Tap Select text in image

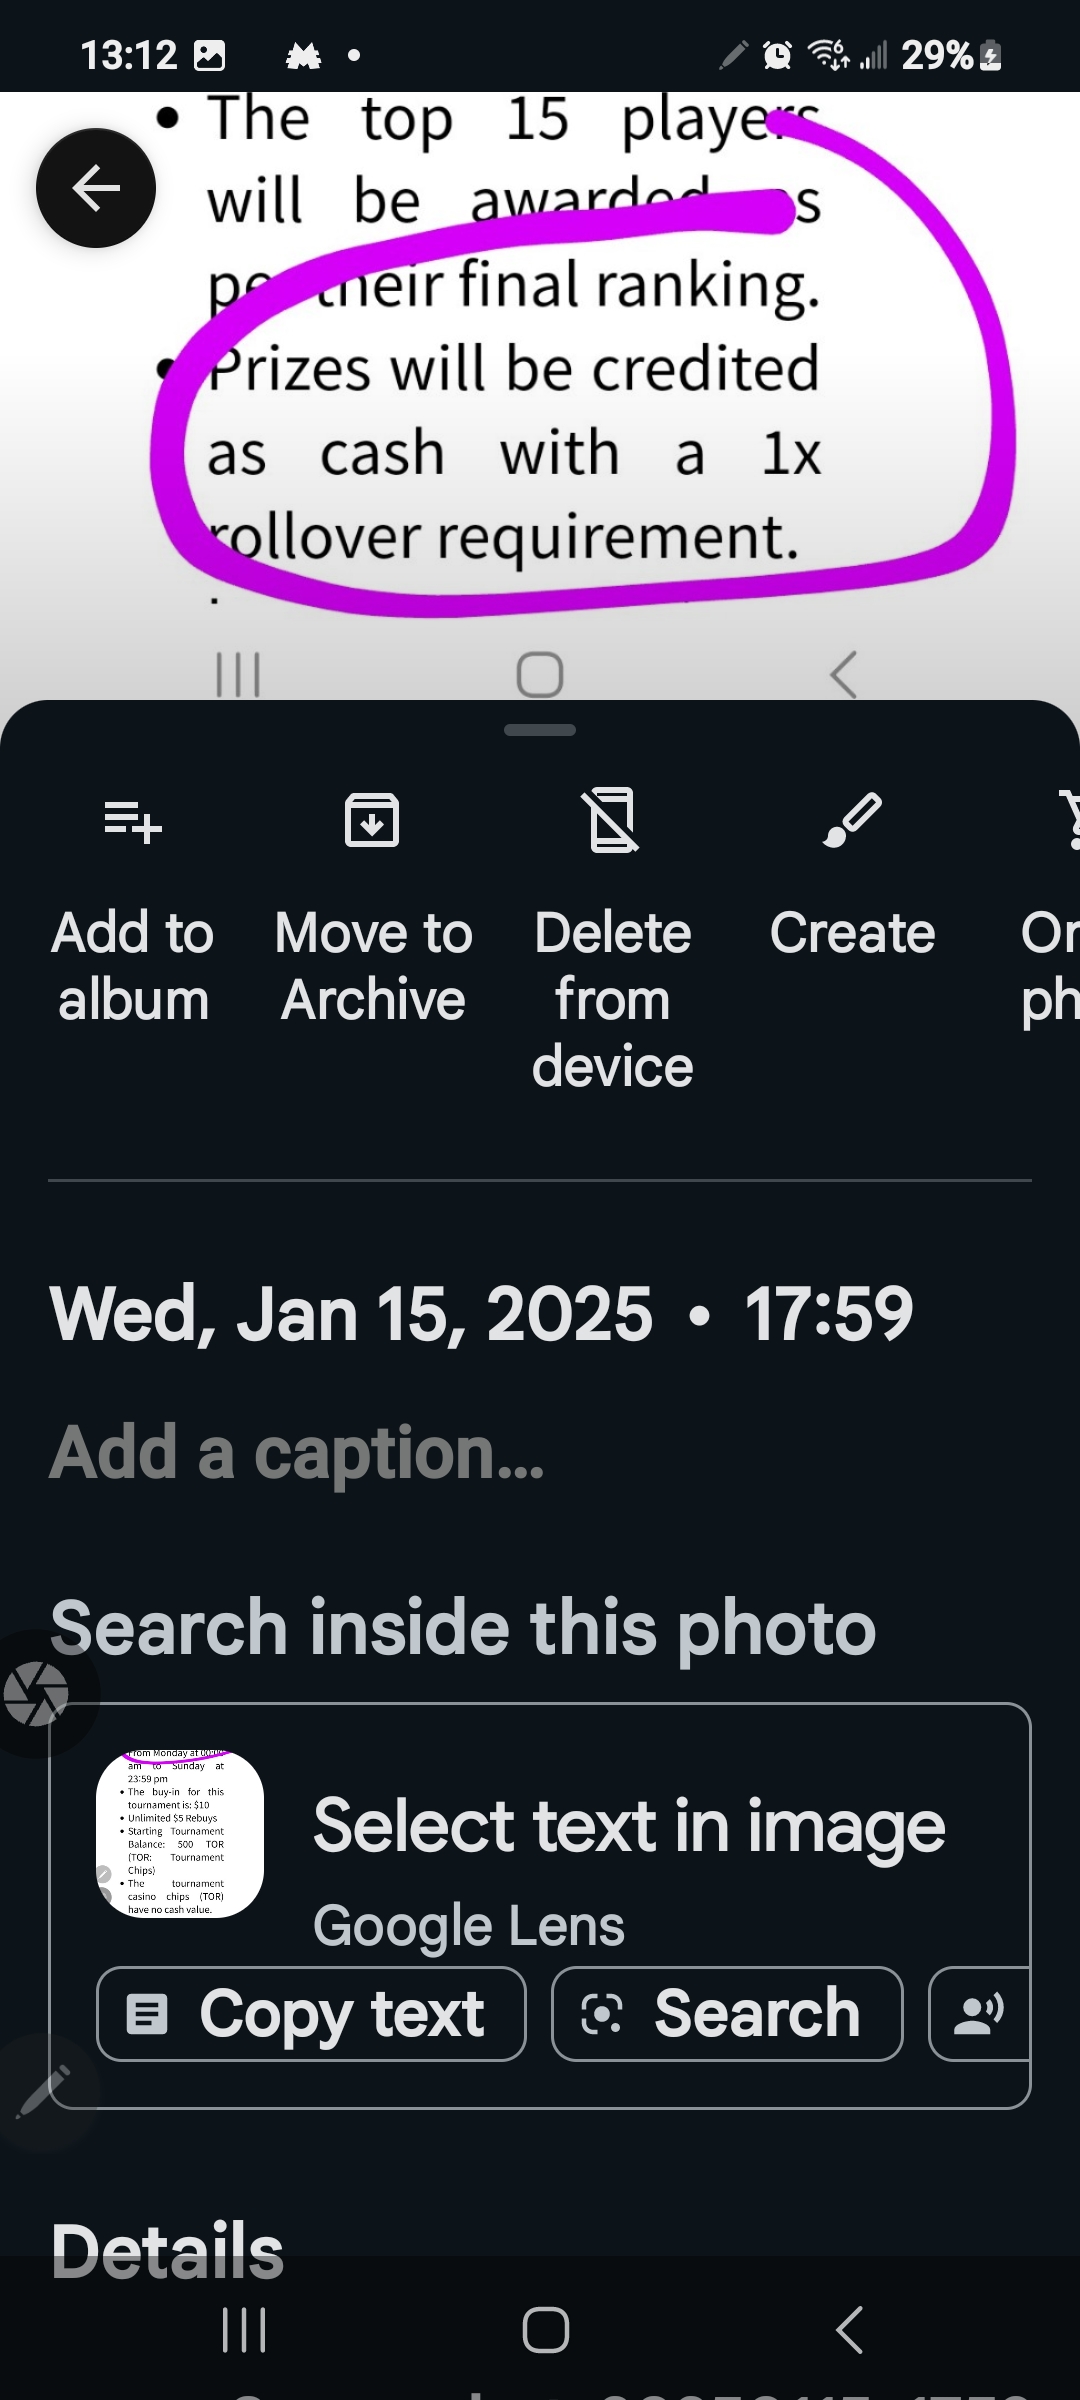[629, 1826]
